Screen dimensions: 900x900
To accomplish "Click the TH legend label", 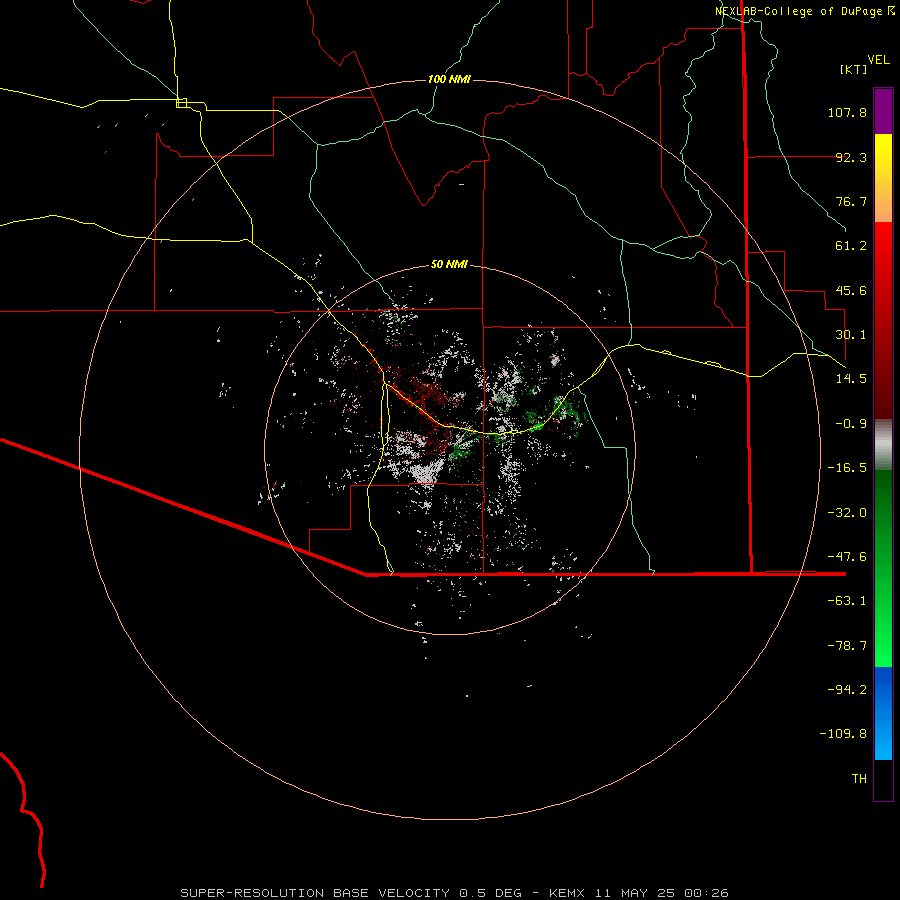I will click(859, 779).
